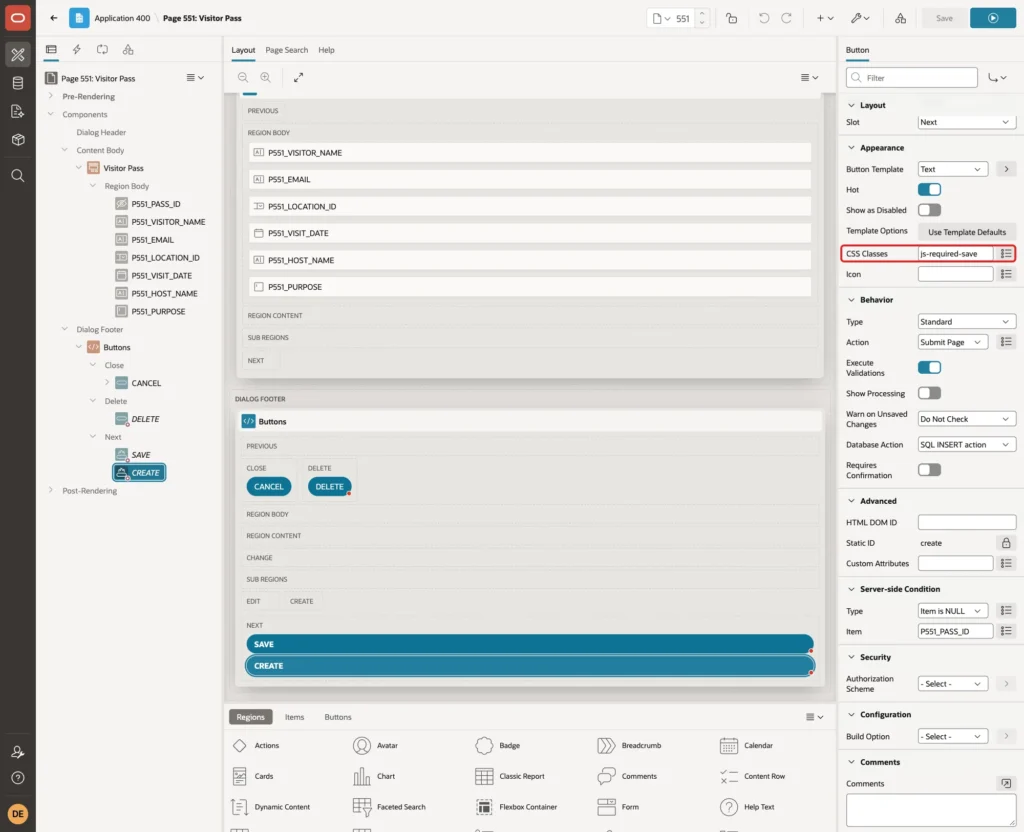Open the Build Option dropdown
1024x832 pixels.
[x=952, y=737]
